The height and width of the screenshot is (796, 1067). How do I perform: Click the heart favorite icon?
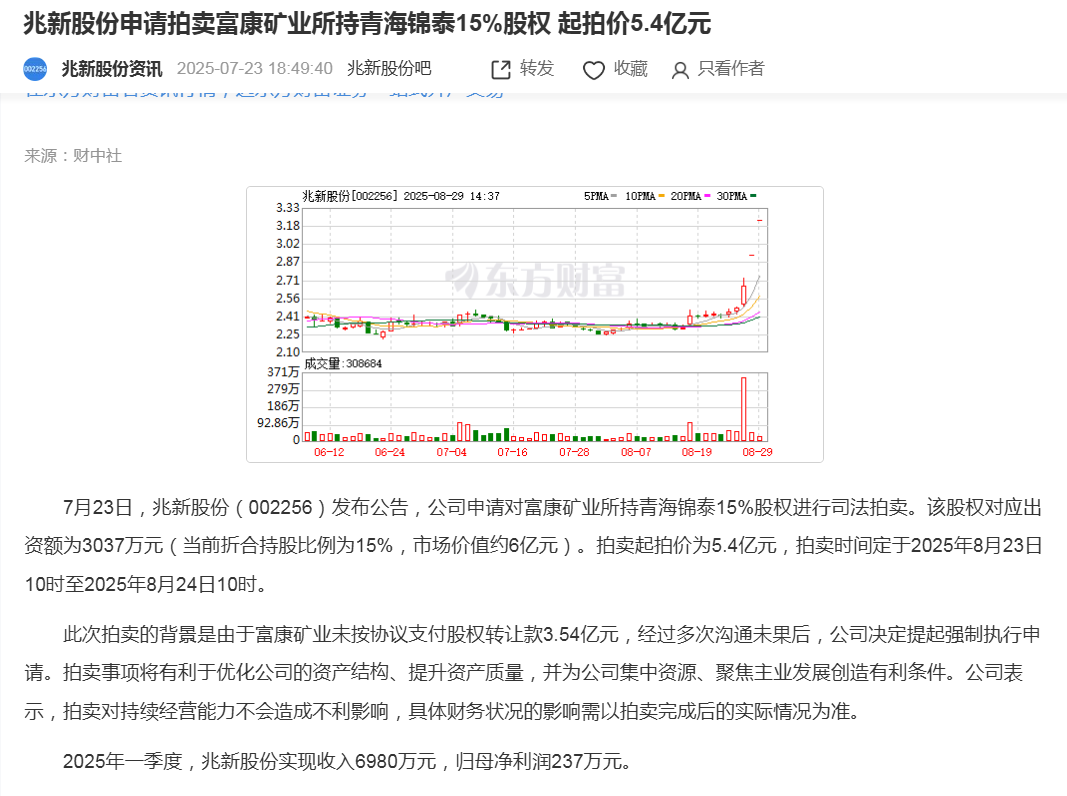(593, 70)
